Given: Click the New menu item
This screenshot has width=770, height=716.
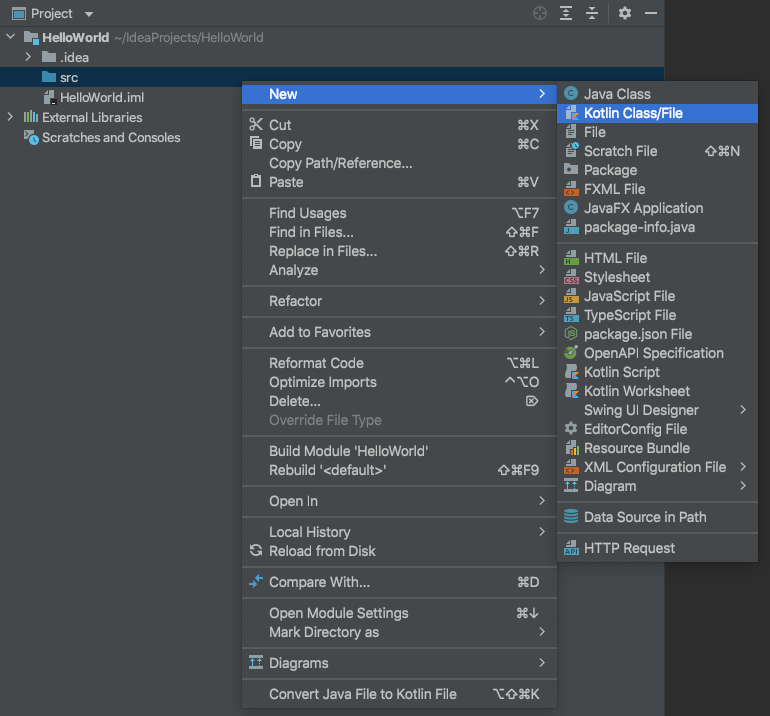Looking at the screenshot, I should pyautogui.click(x=399, y=94).
